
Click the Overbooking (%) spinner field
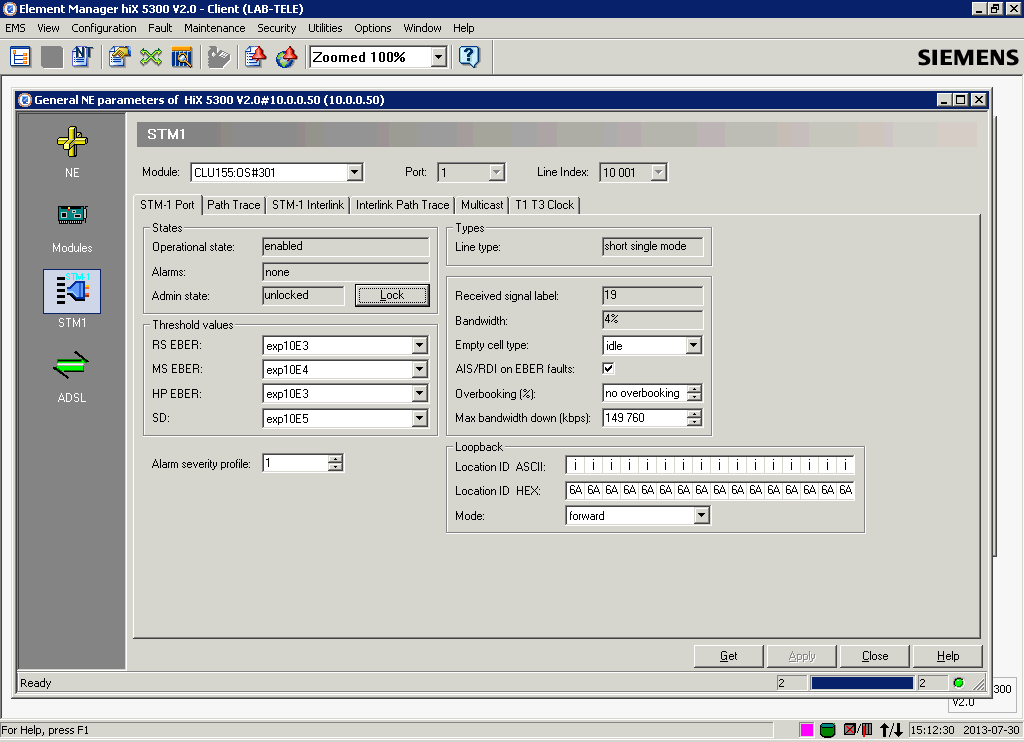(645, 393)
